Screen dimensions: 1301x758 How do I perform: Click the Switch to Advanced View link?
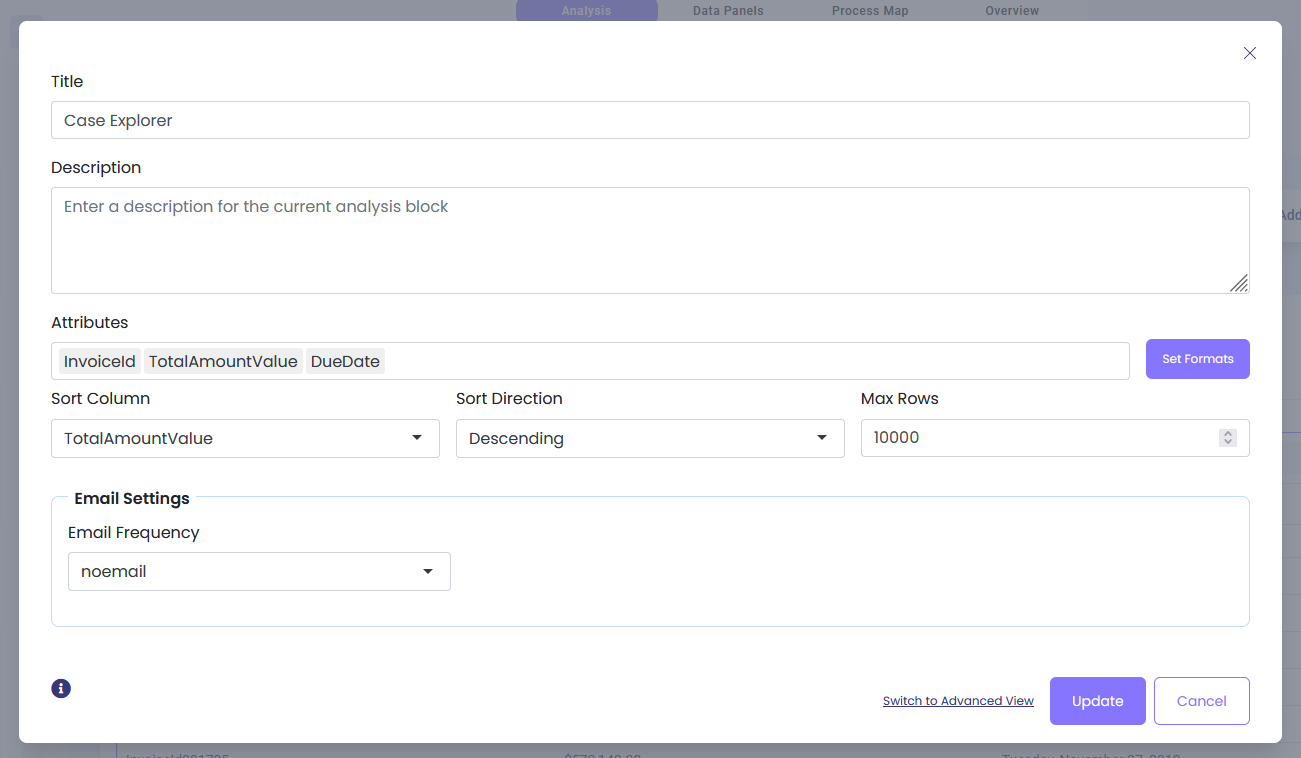click(x=958, y=701)
